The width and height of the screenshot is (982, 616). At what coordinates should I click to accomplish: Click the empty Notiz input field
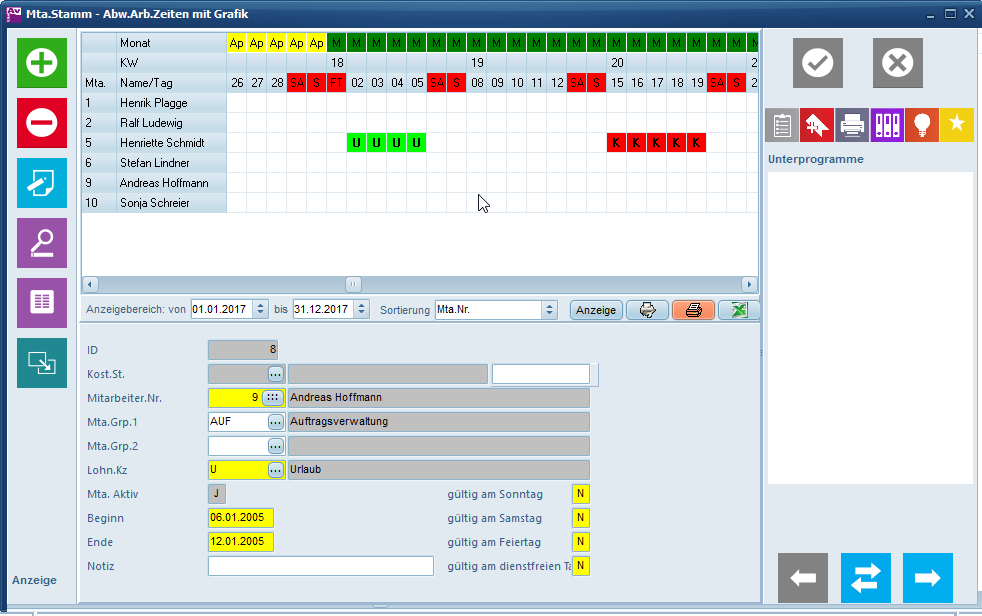click(x=321, y=566)
